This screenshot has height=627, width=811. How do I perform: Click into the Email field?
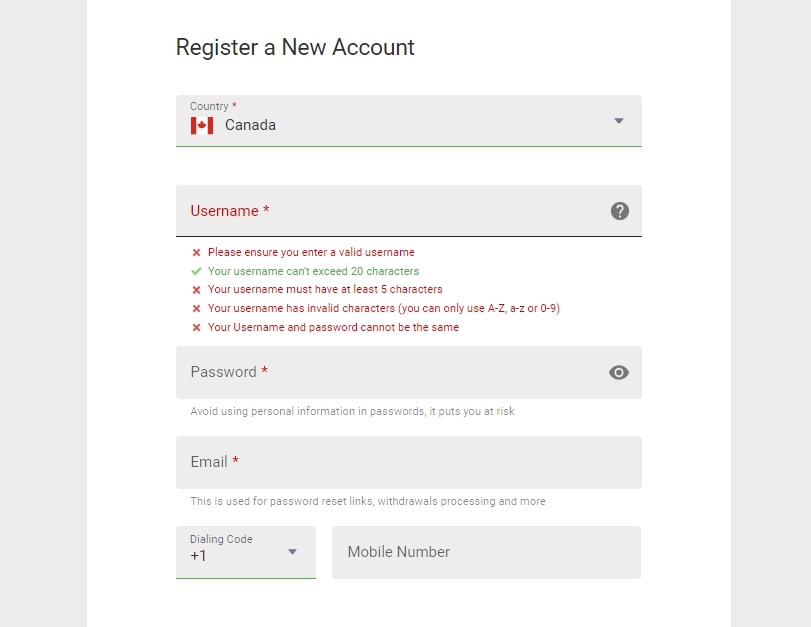point(409,462)
